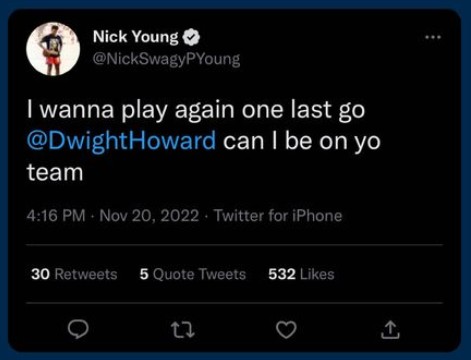471x360 pixels.
Task: Click the Nick Young display name
Action: [x=136, y=37]
